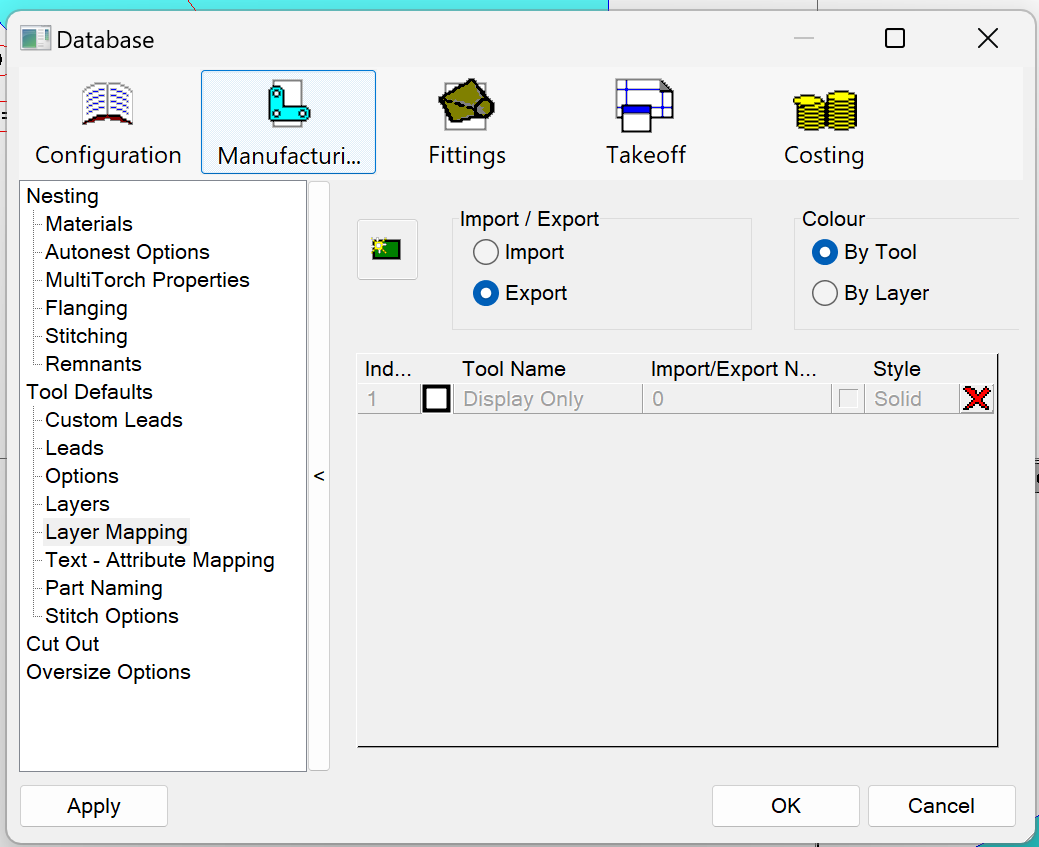
Task: Choose colour By Layer option
Action: (825, 293)
